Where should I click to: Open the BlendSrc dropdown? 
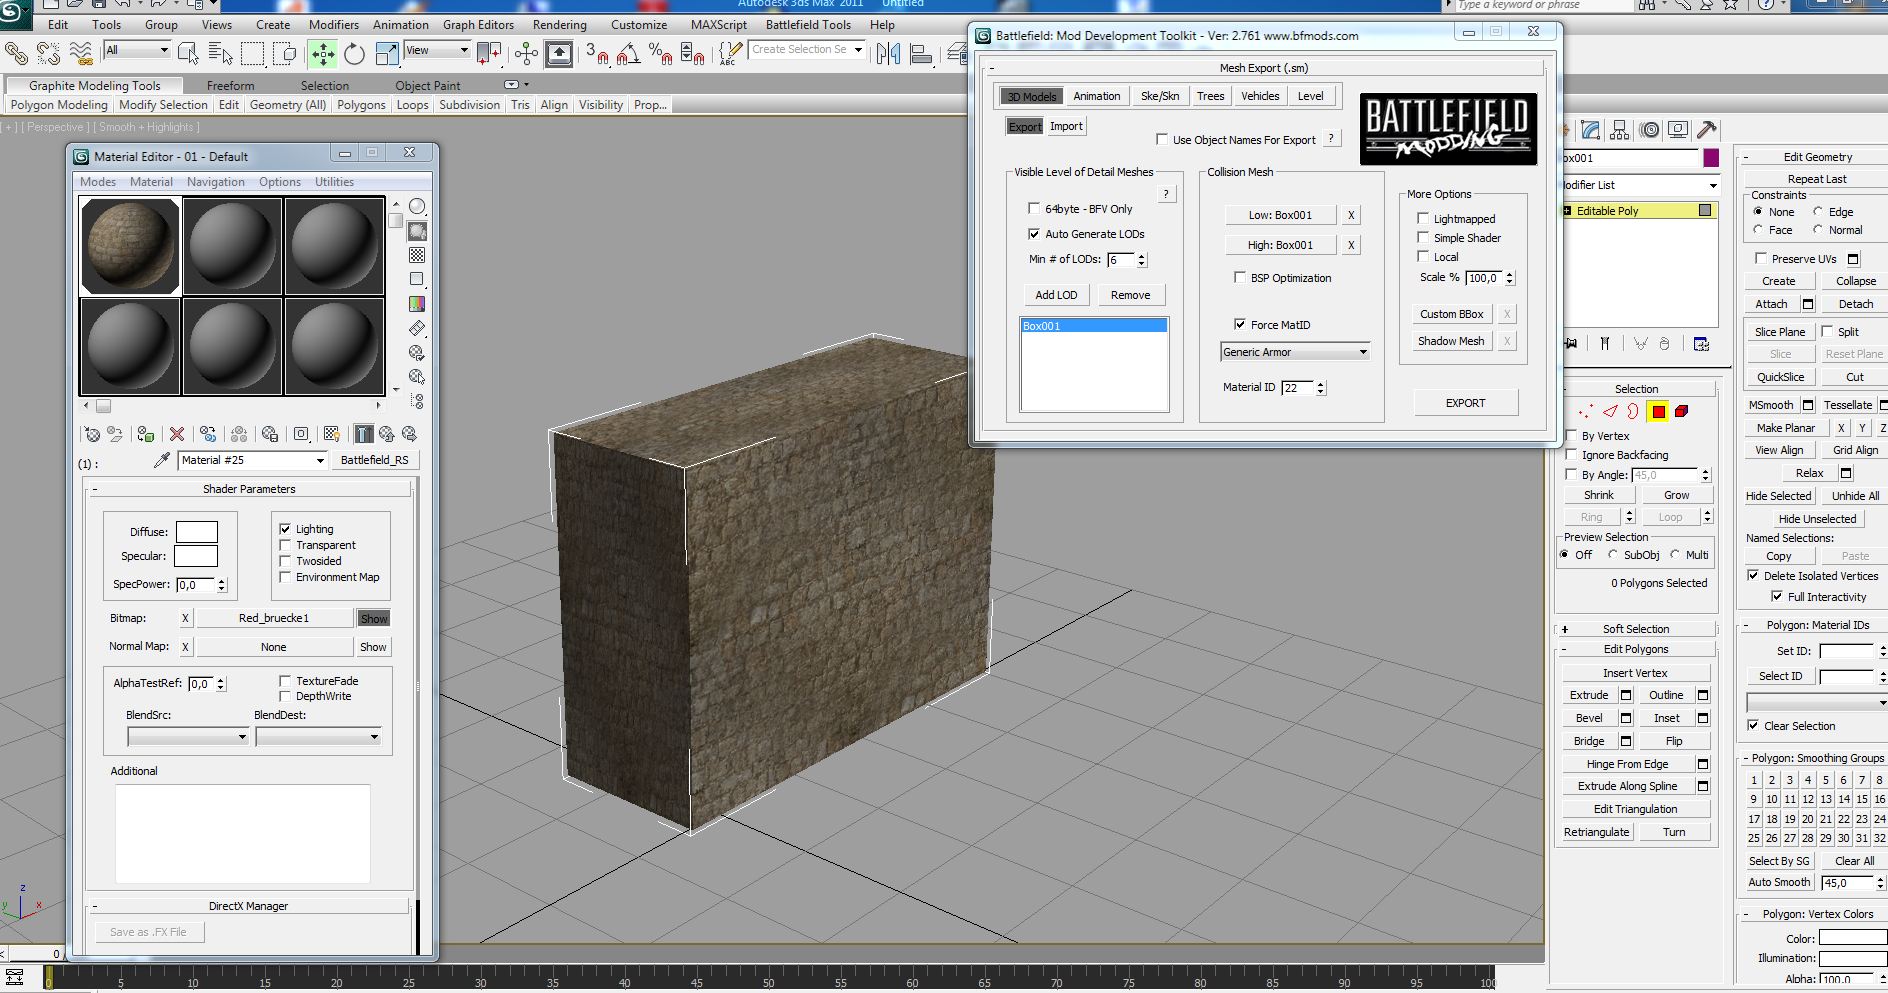188,737
